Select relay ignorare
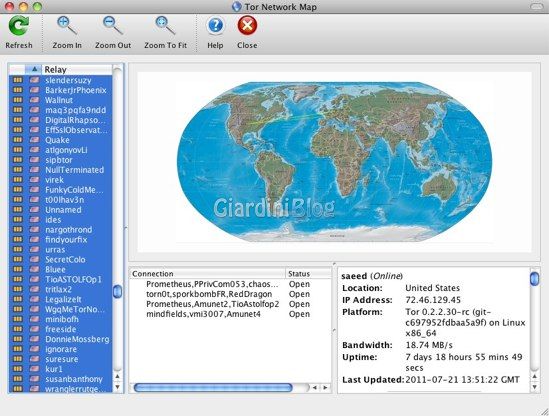The width and height of the screenshot is (549, 416). pos(61,349)
